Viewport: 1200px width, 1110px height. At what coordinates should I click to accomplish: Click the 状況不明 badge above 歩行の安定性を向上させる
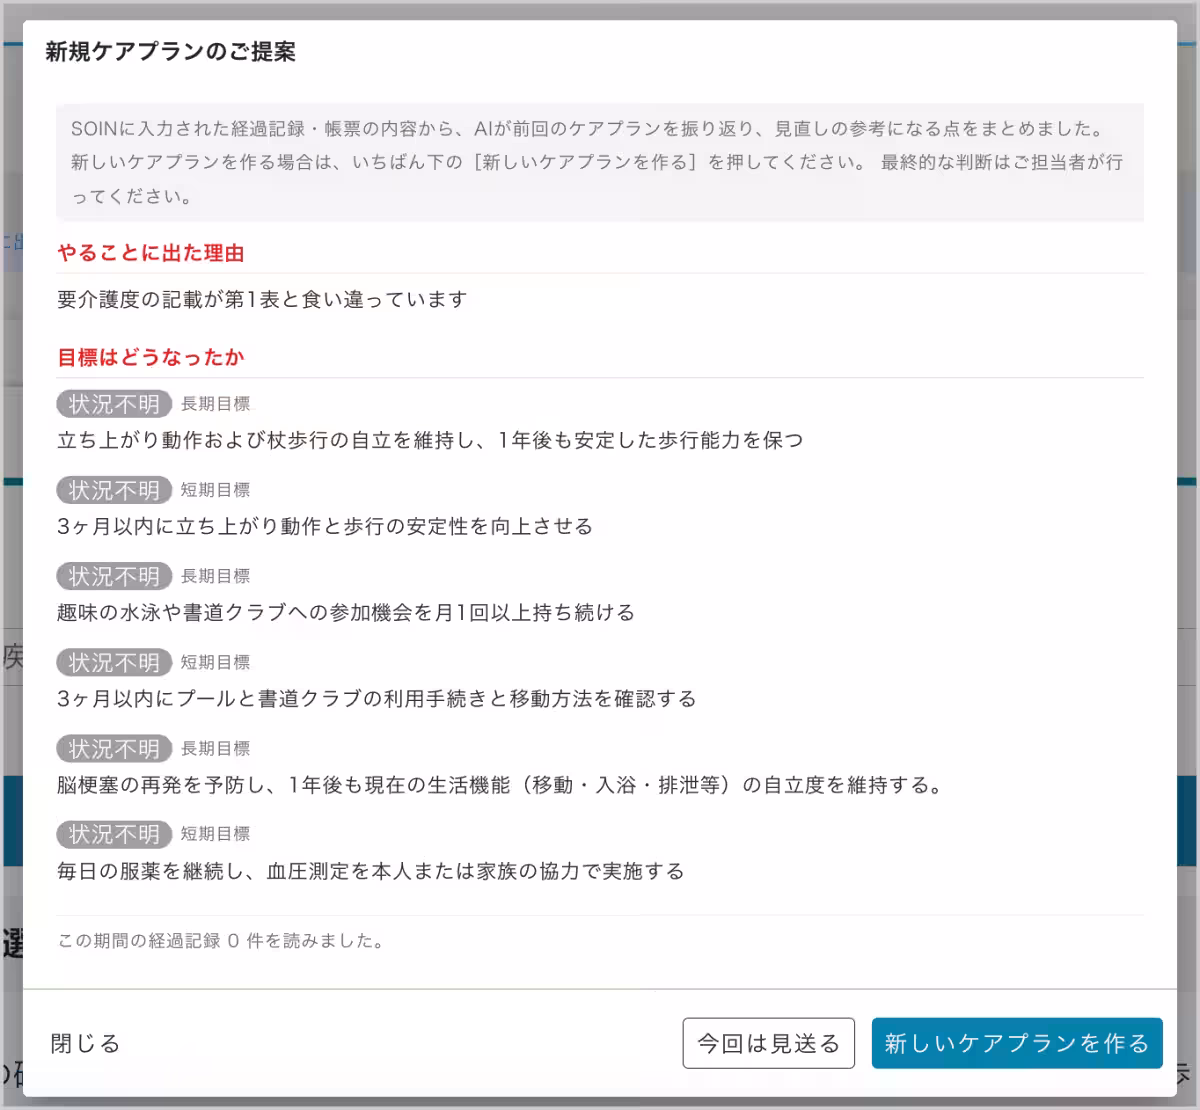(114, 490)
